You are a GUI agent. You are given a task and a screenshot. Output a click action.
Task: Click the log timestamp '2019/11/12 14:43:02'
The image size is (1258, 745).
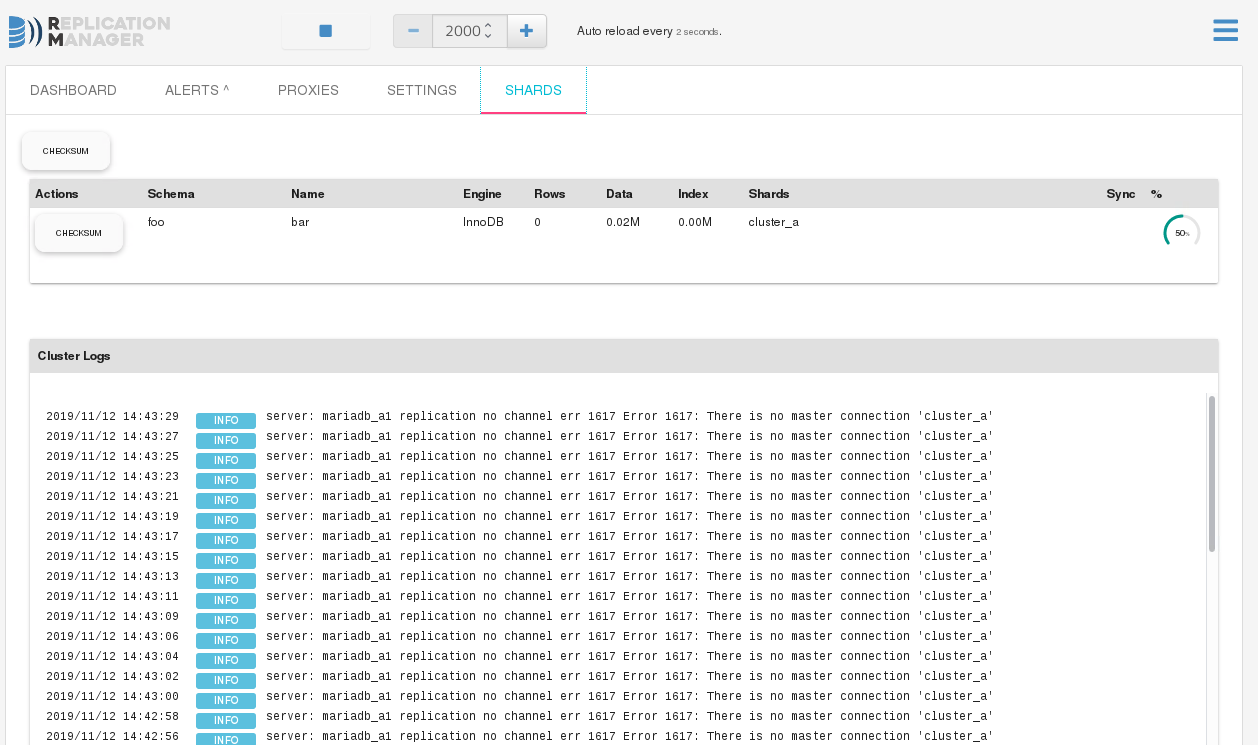(112, 677)
